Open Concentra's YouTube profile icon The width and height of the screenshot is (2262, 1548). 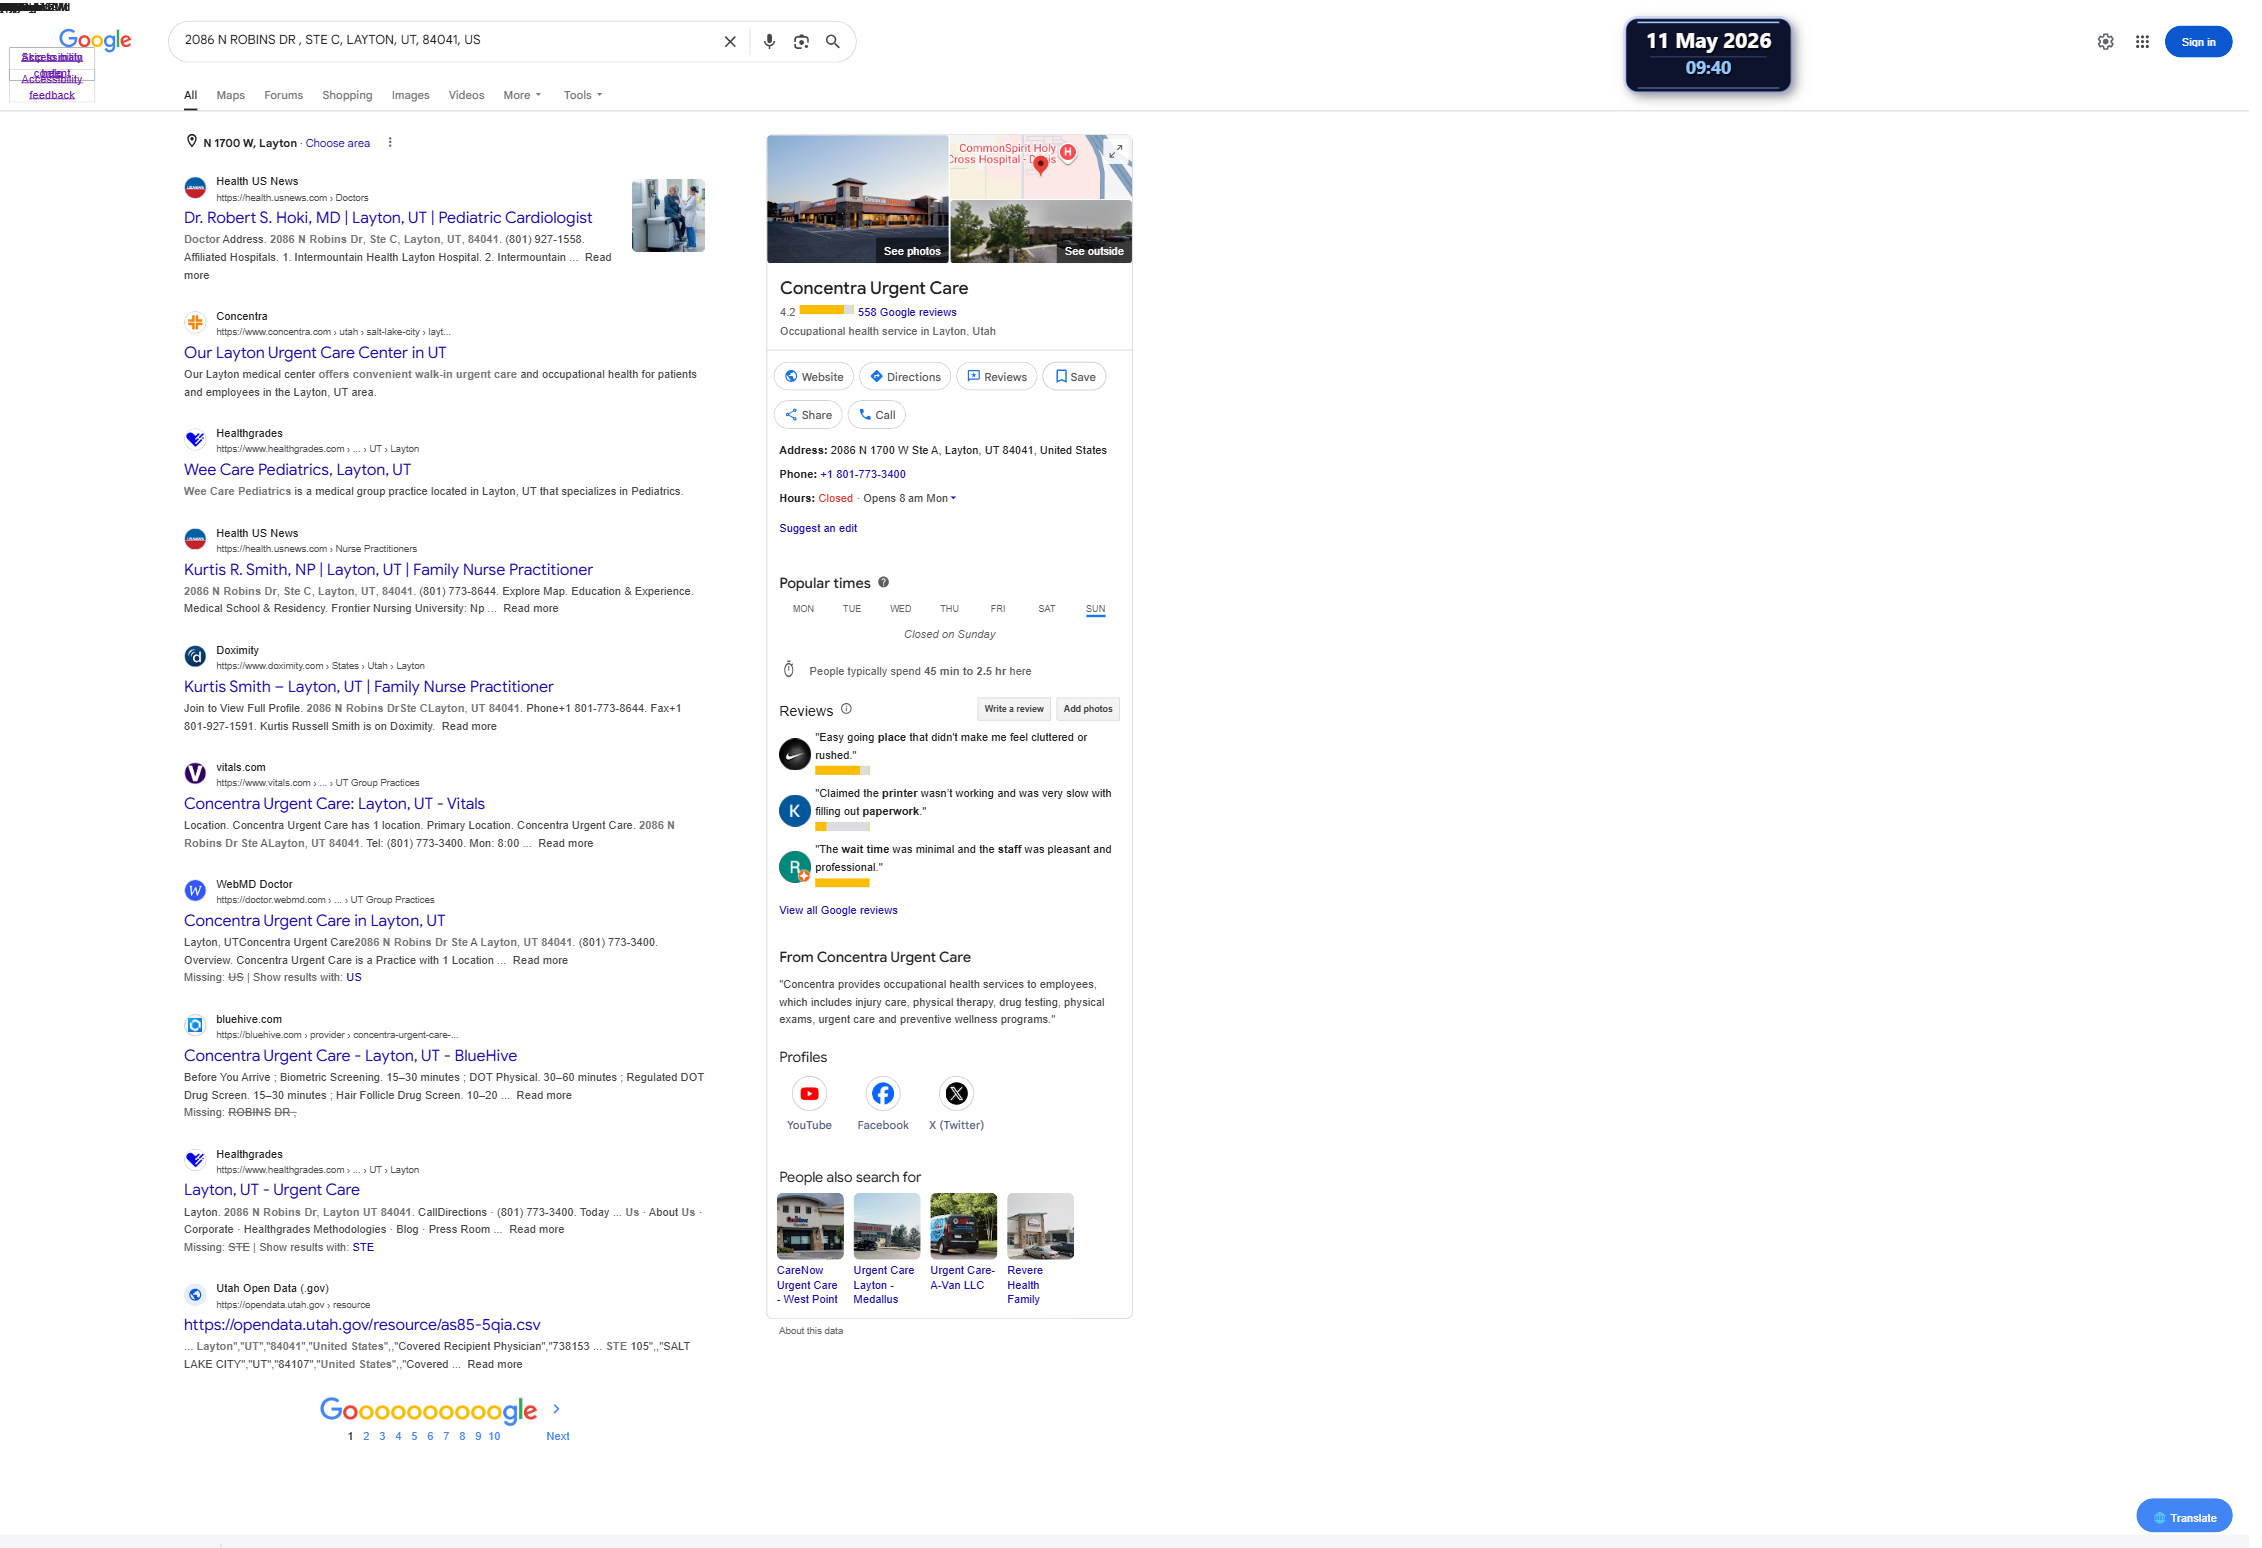pyautogui.click(x=809, y=1094)
